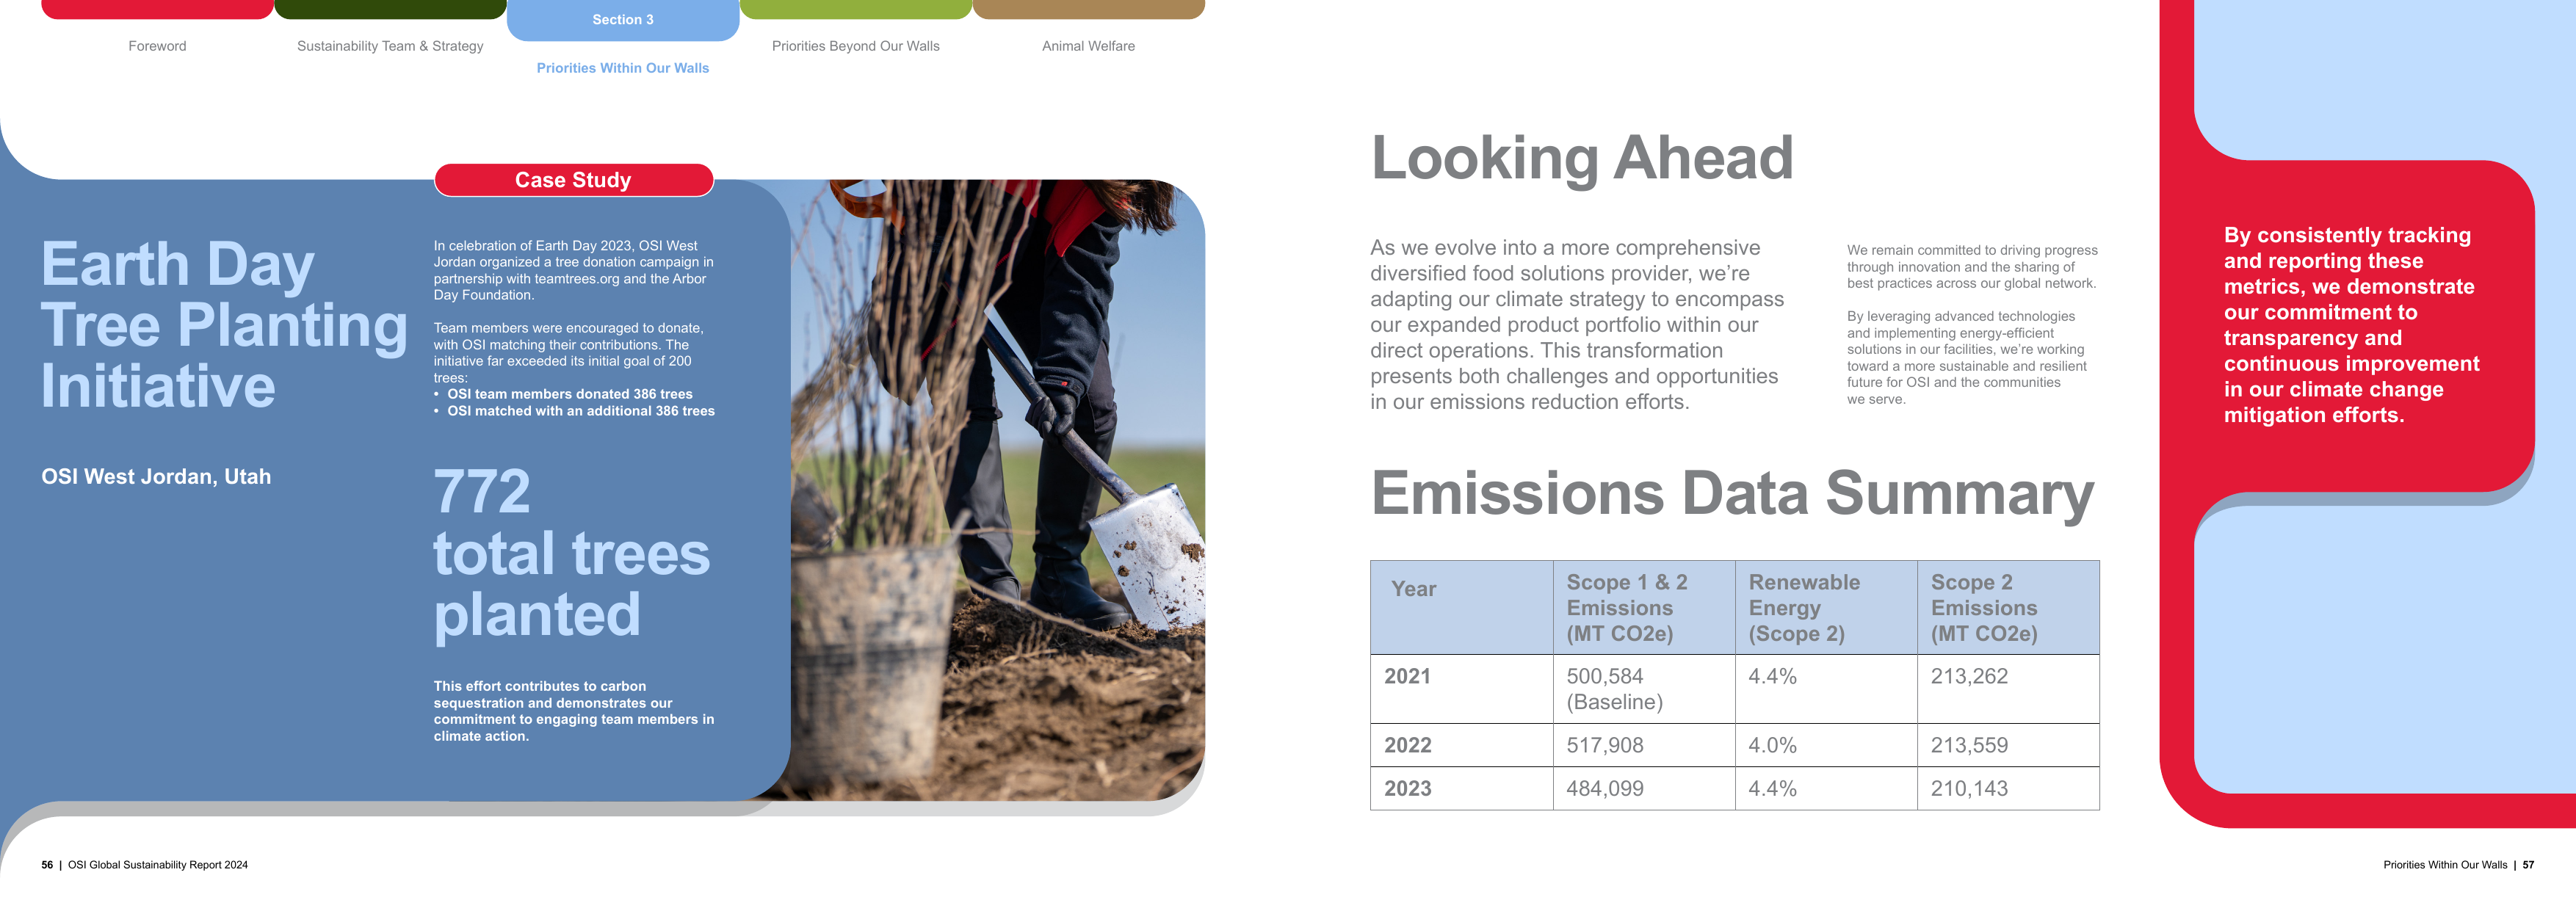Open the Foreword section tab
Image resolution: width=2576 pixels, height=911 pixels.
(157, 46)
